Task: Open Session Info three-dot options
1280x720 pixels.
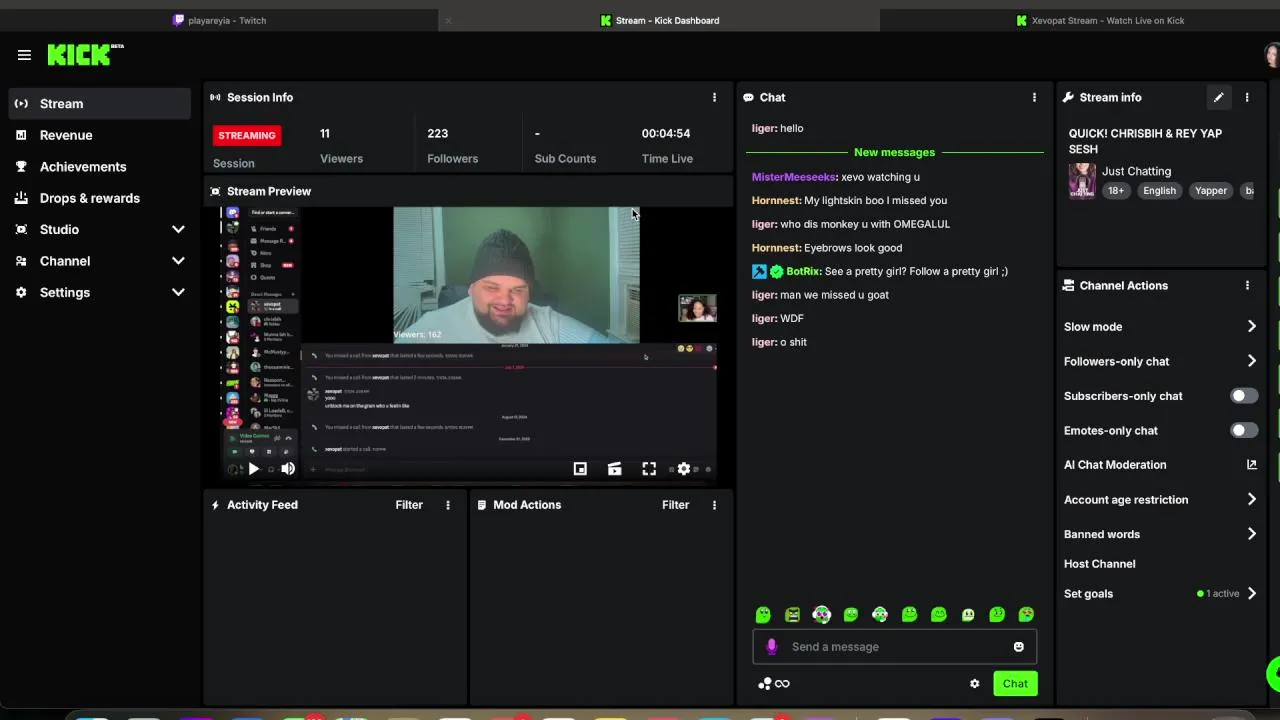Action: (x=714, y=97)
